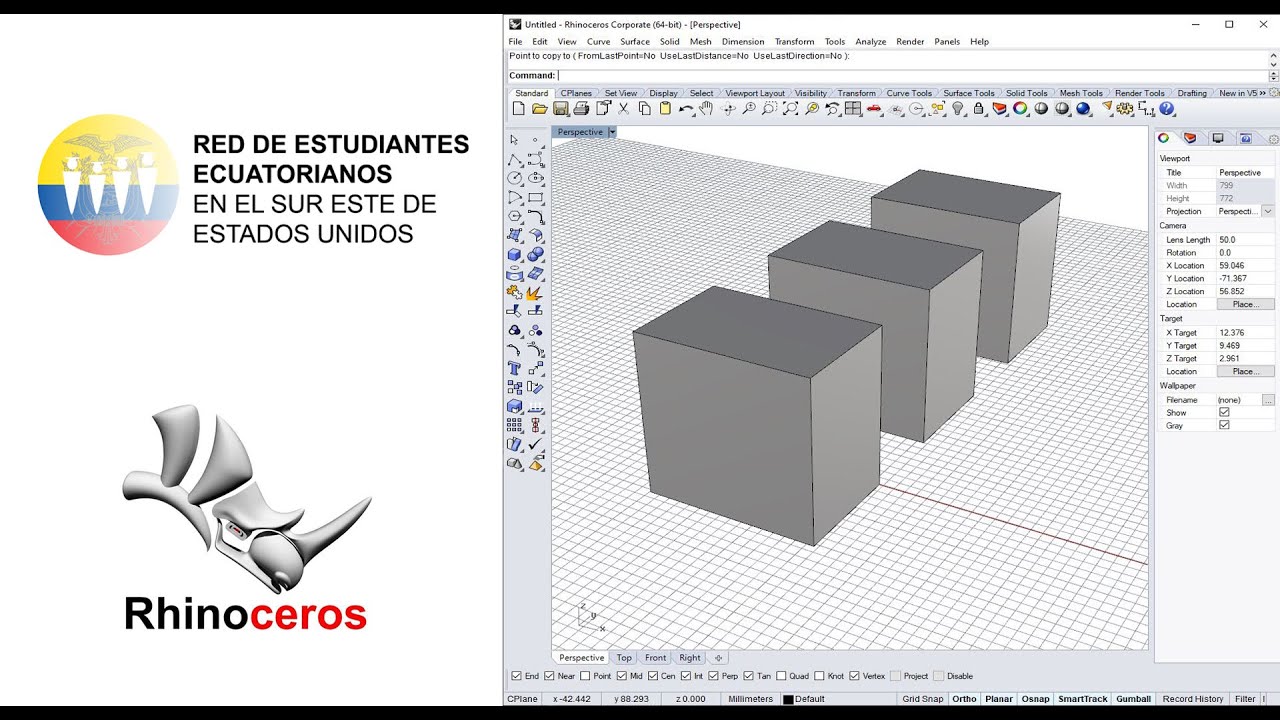Select the Box solid tool
This screenshot has height=720, width=1280.
point(514,254)
